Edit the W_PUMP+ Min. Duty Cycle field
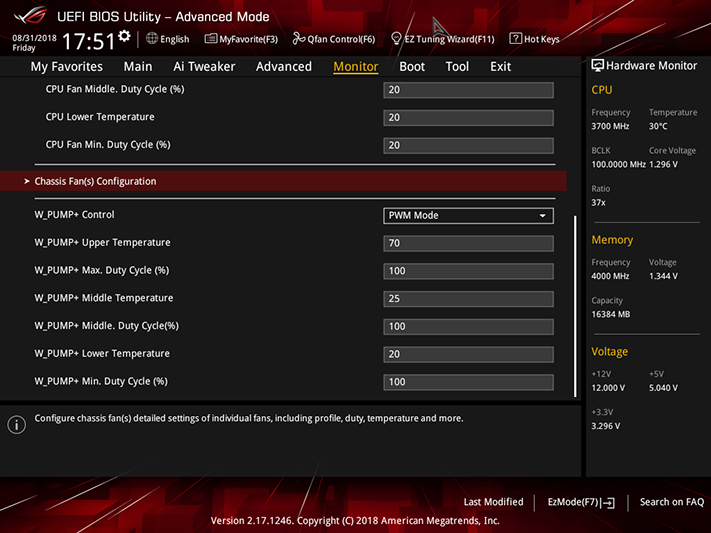The width and height of the screenshot is (711, 533). pos(468,381)
